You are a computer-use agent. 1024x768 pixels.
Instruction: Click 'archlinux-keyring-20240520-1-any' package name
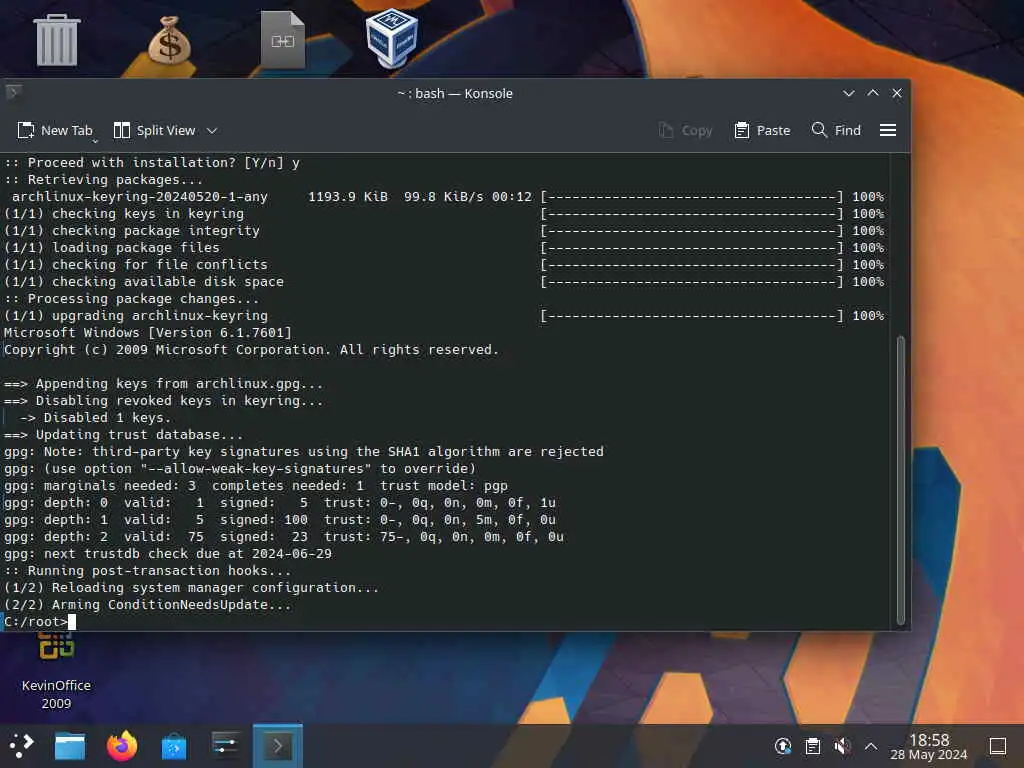tap(140, 197)
